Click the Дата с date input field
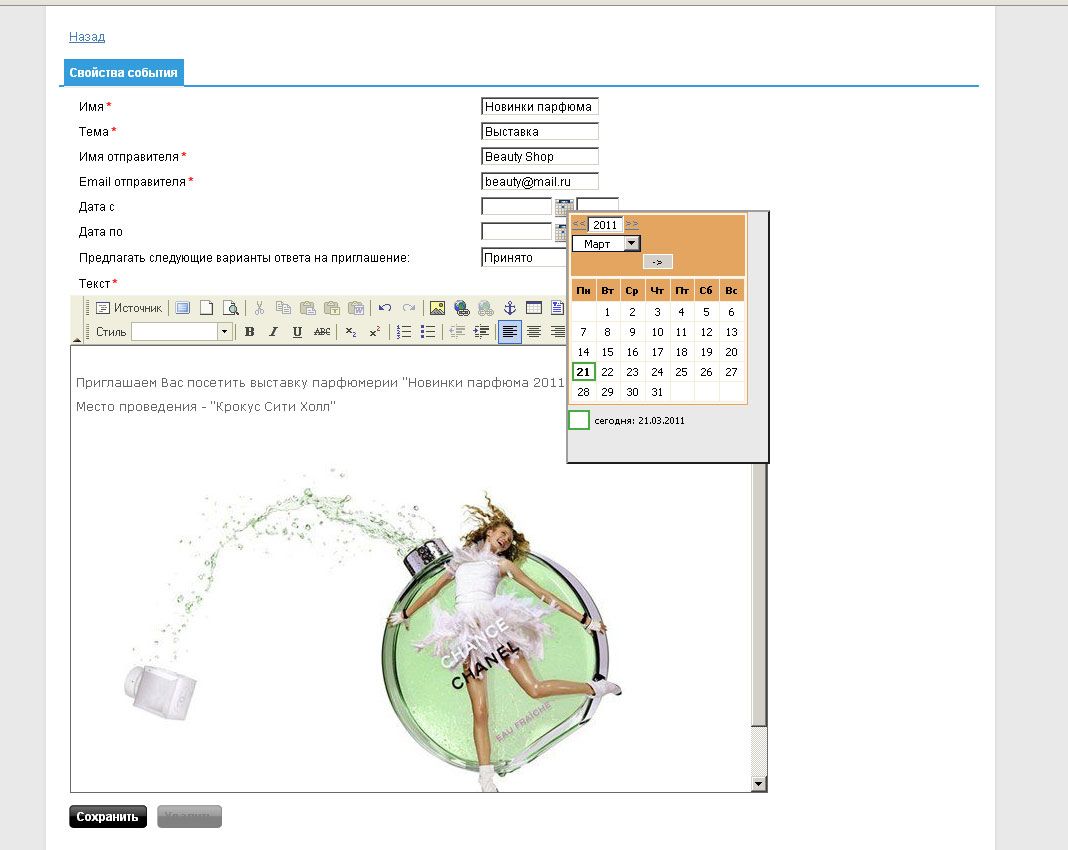This screenshot has width=1068, height=850. tap(516, 206)
